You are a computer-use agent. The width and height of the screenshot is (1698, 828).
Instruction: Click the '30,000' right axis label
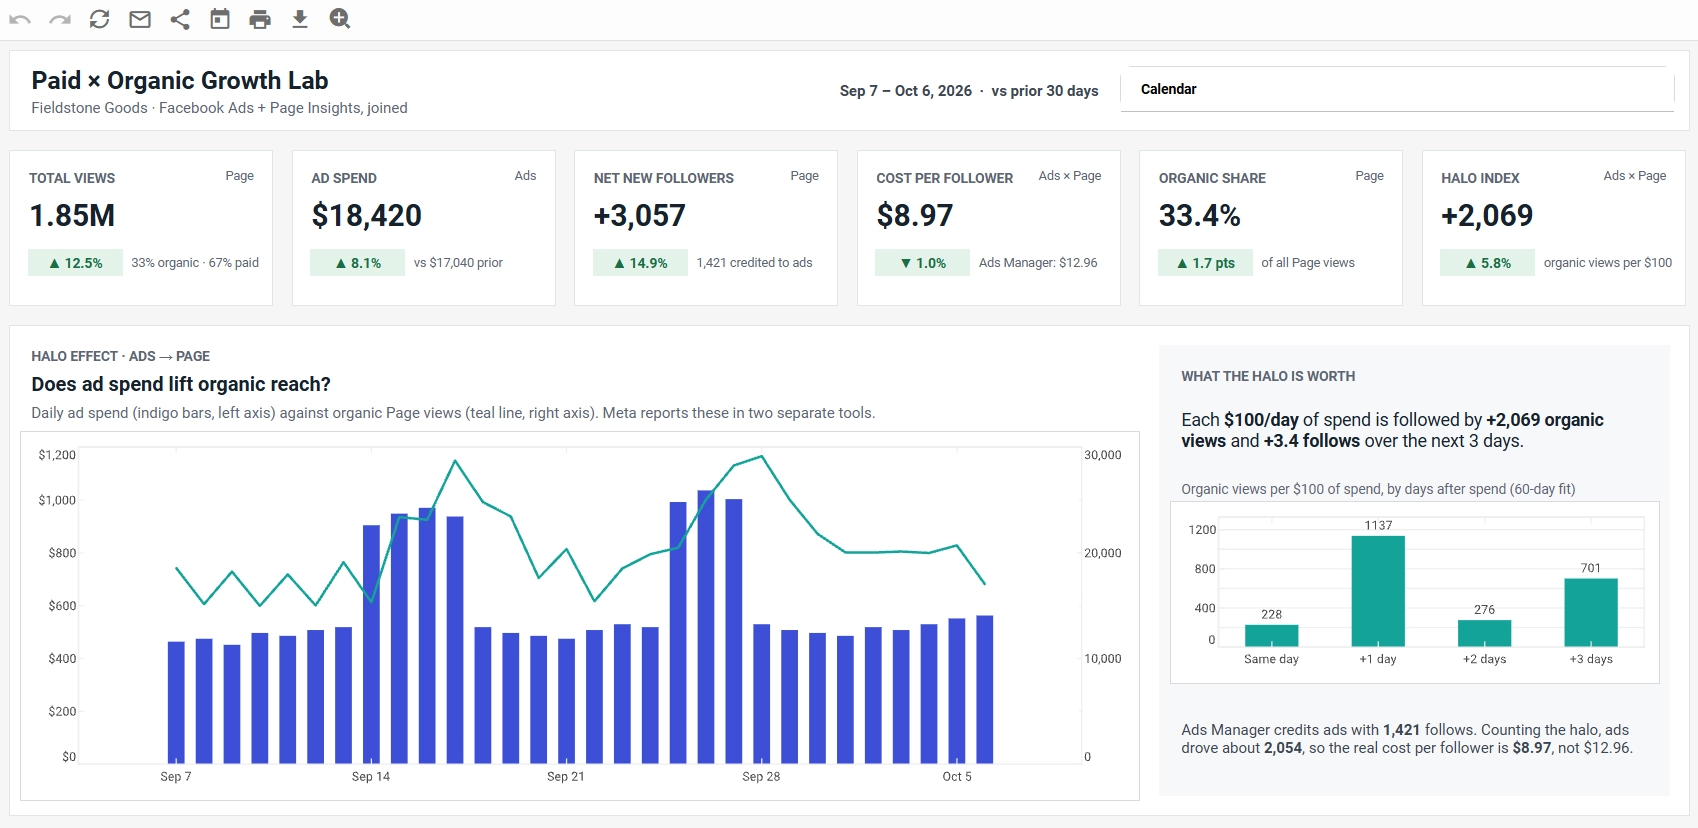(1103, 455)
